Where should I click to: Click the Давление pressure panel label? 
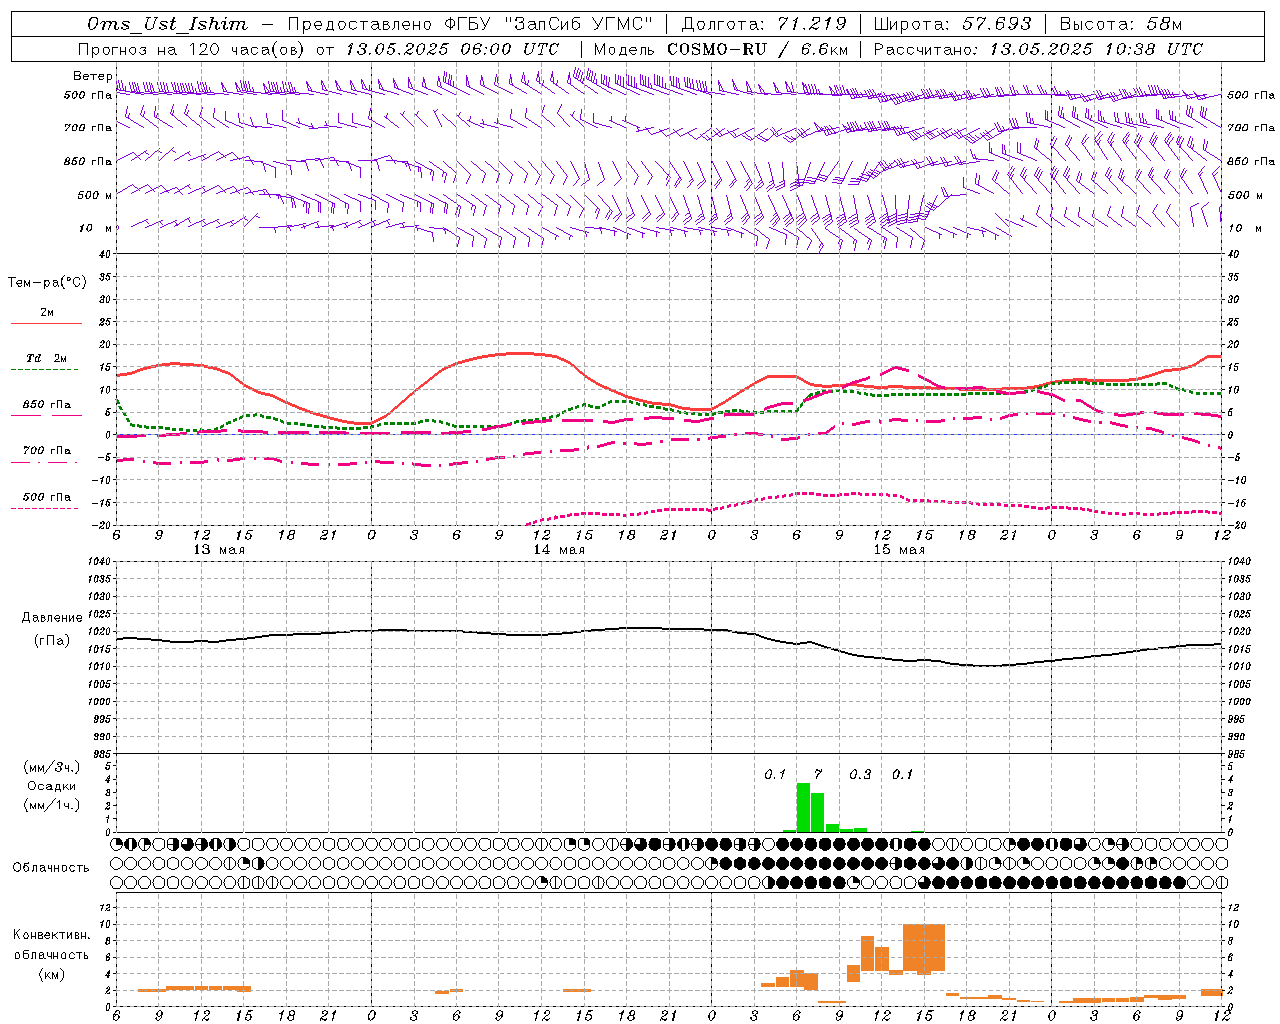pos(52,618)
